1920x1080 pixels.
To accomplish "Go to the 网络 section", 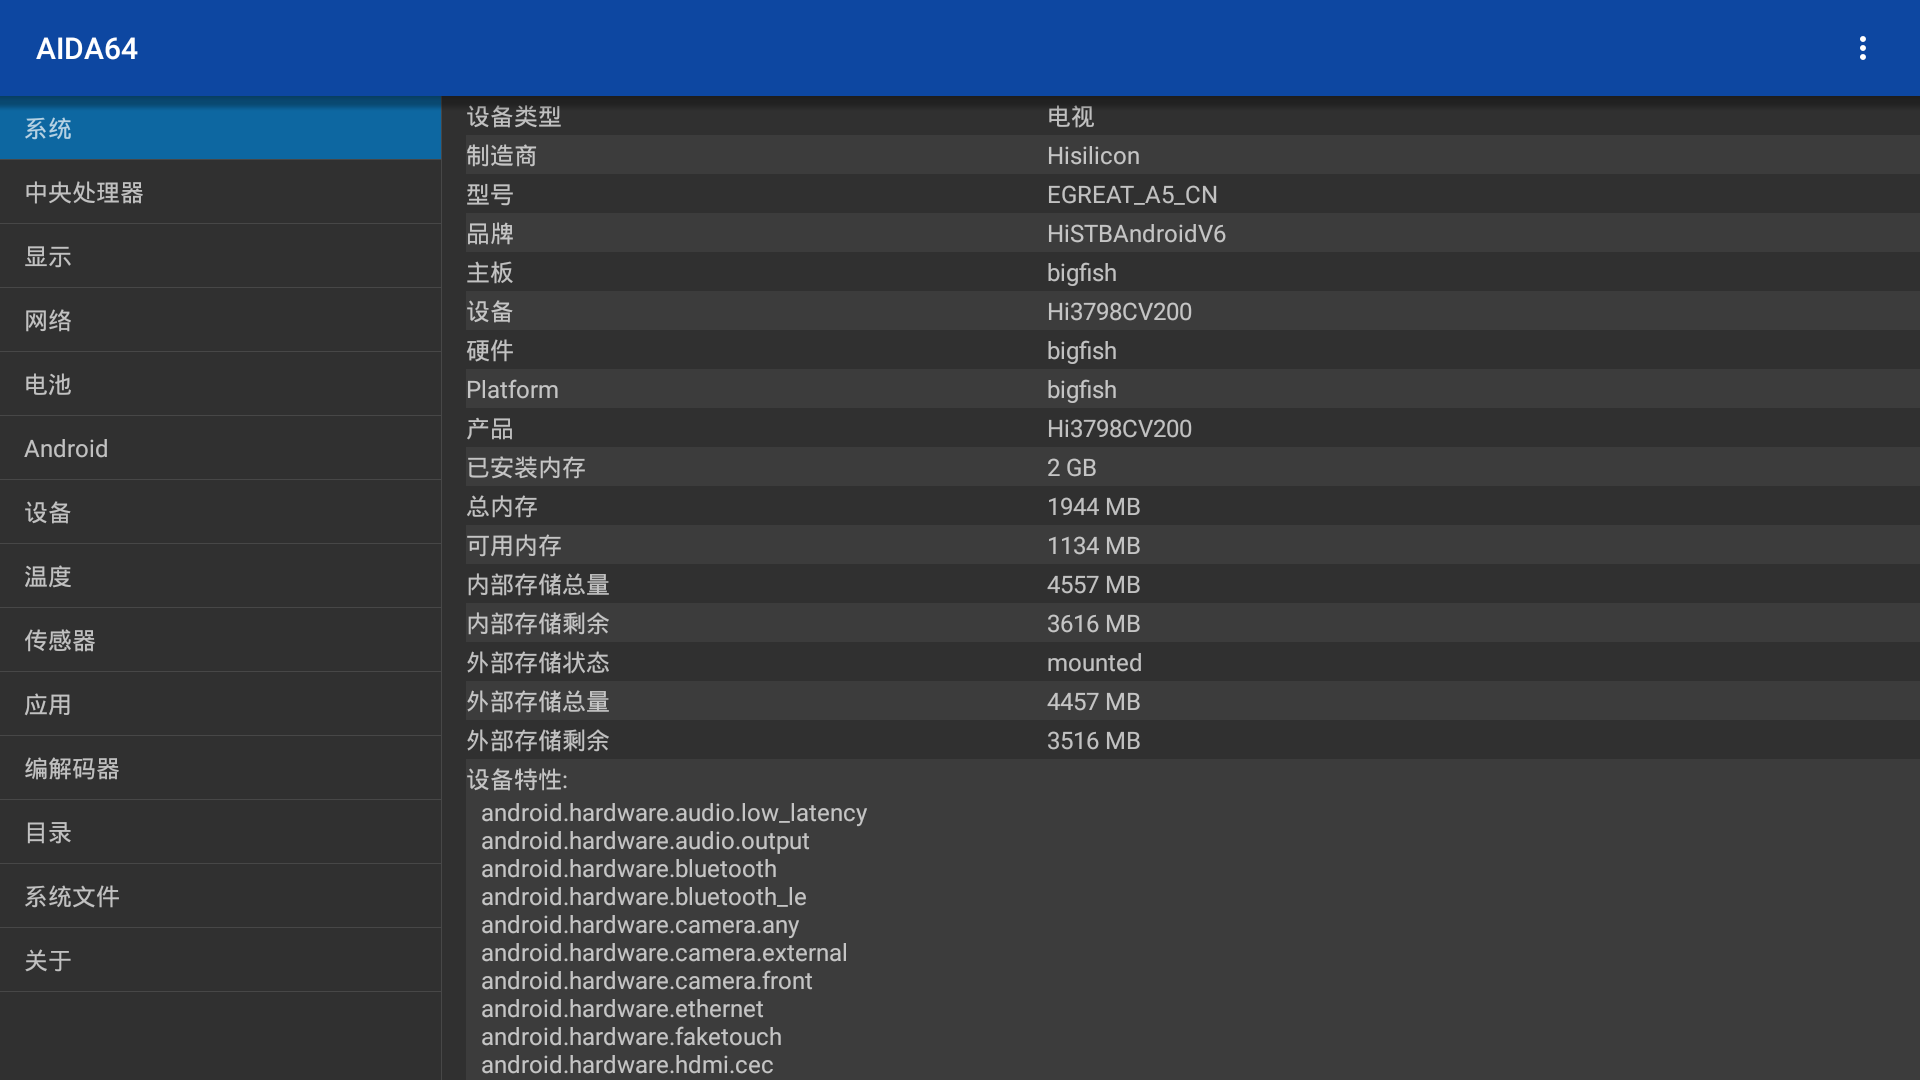I will point(220,320).
